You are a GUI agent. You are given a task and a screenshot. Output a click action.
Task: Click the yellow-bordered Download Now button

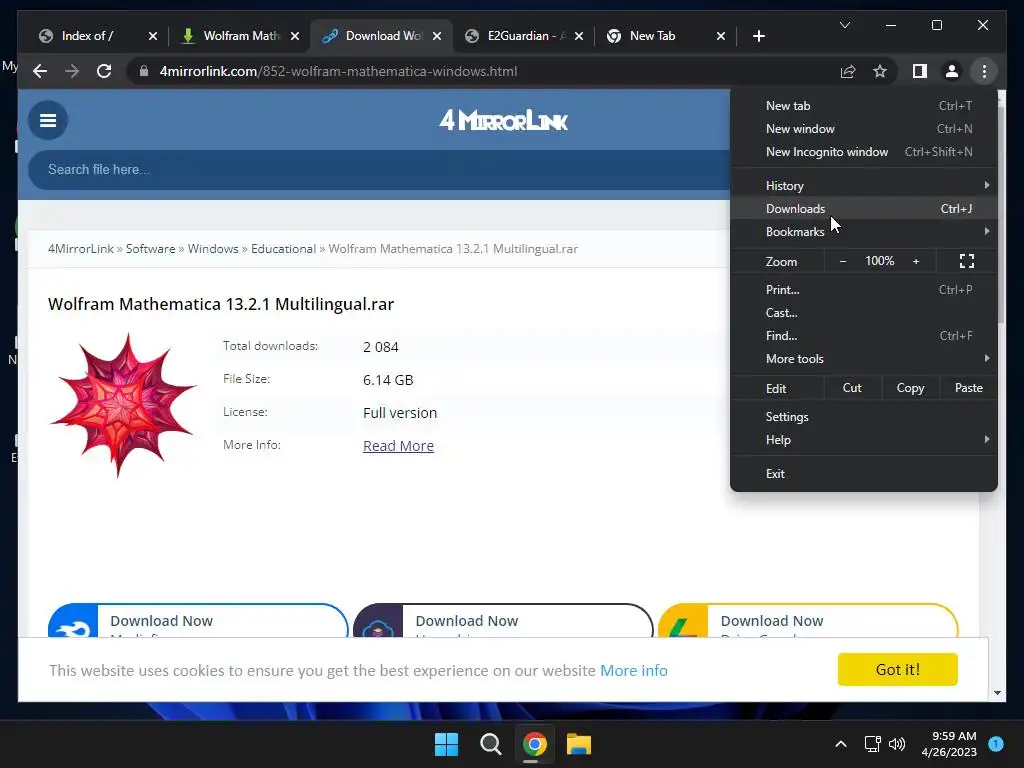click(808, 620)
